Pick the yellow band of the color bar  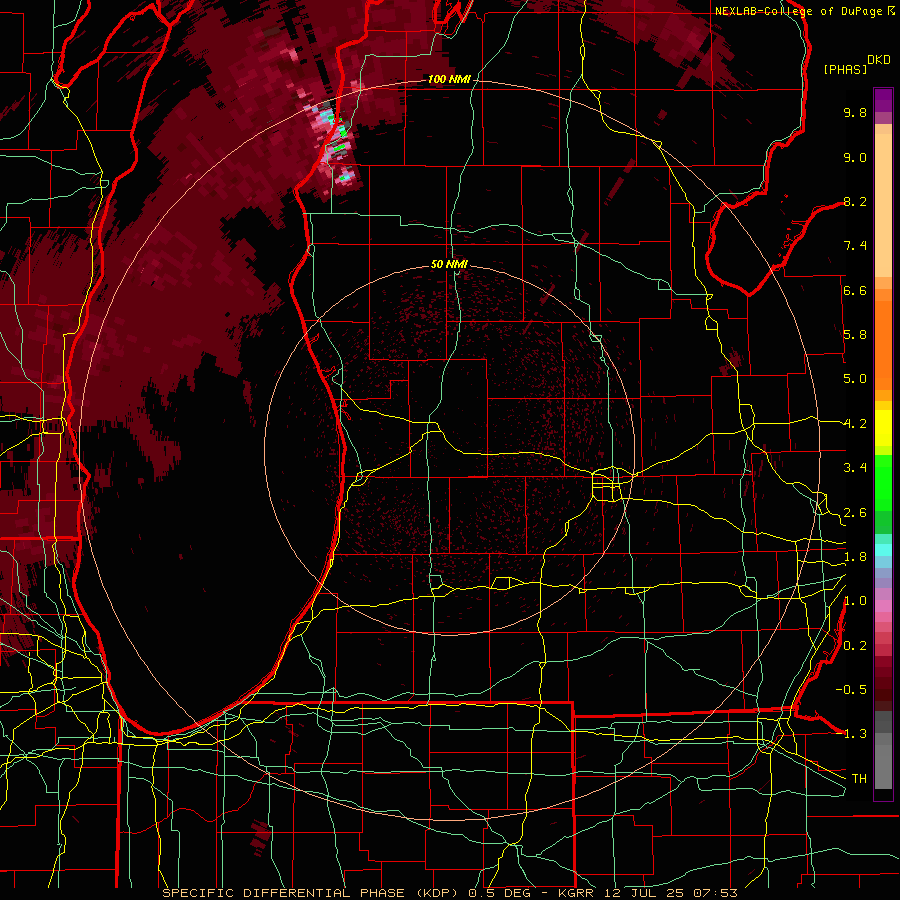point(883,428)
